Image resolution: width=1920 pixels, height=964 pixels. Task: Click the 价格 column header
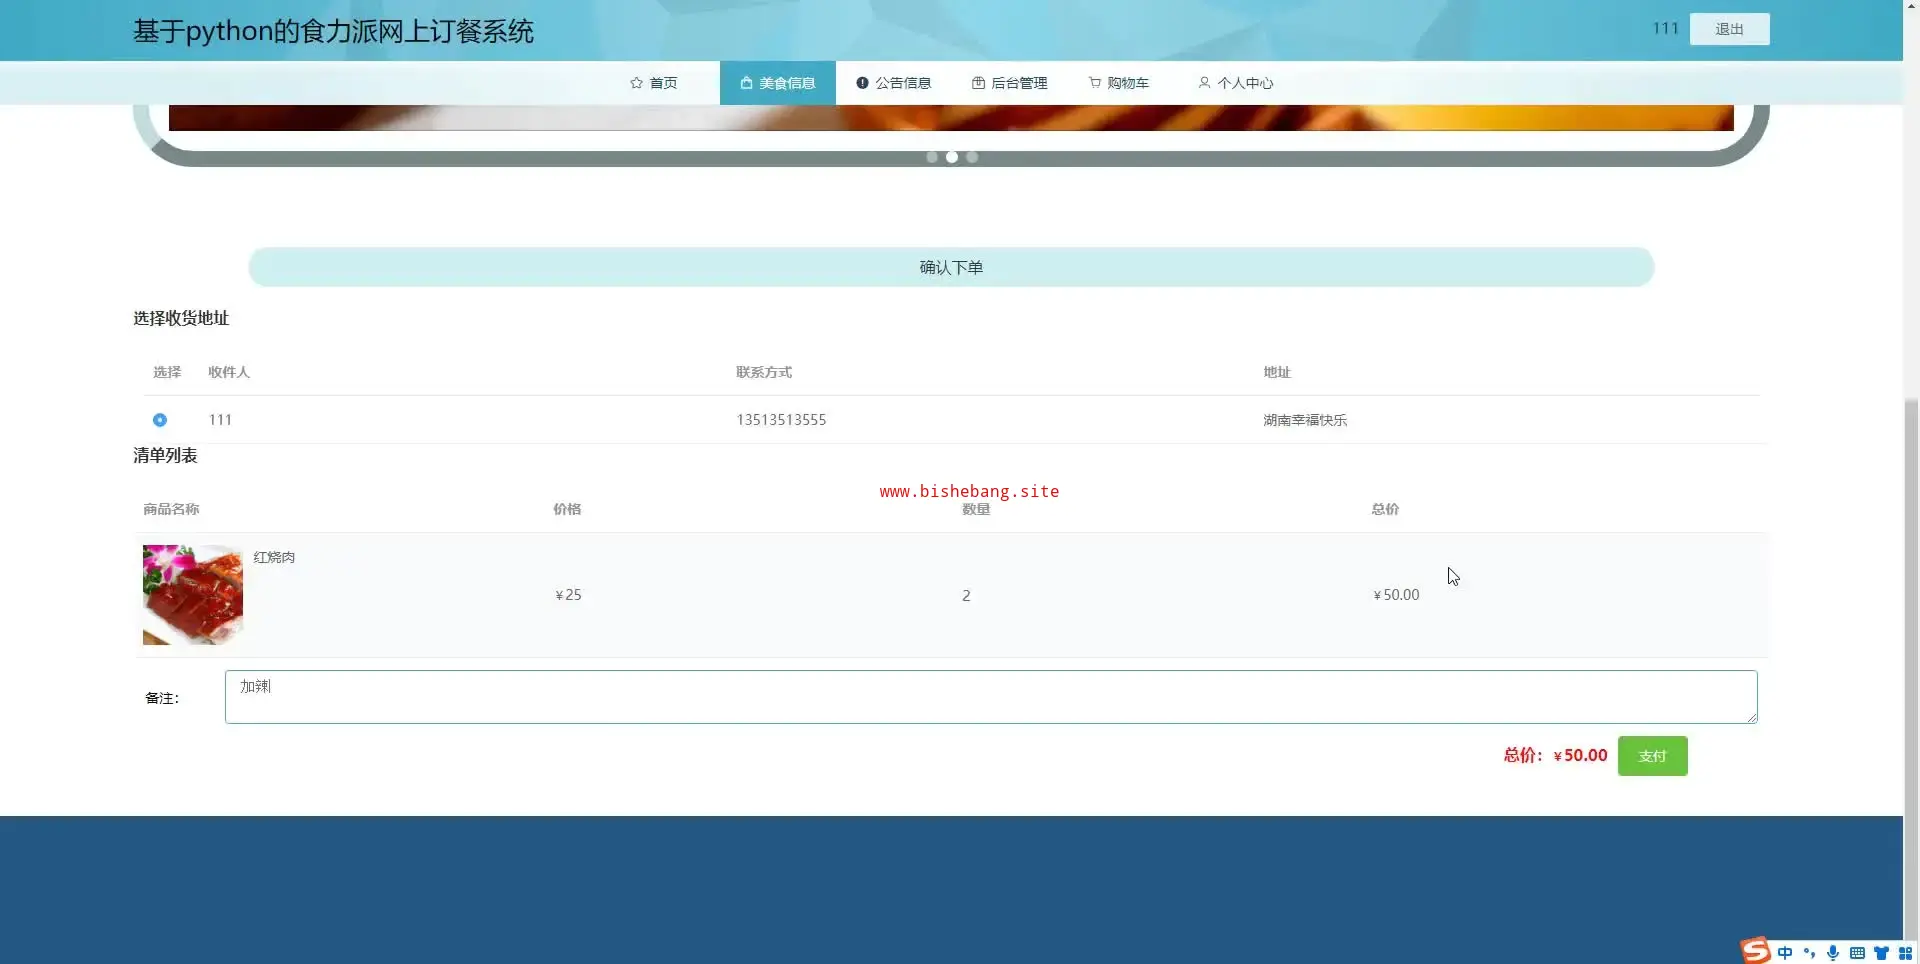[x=567, y=509]
